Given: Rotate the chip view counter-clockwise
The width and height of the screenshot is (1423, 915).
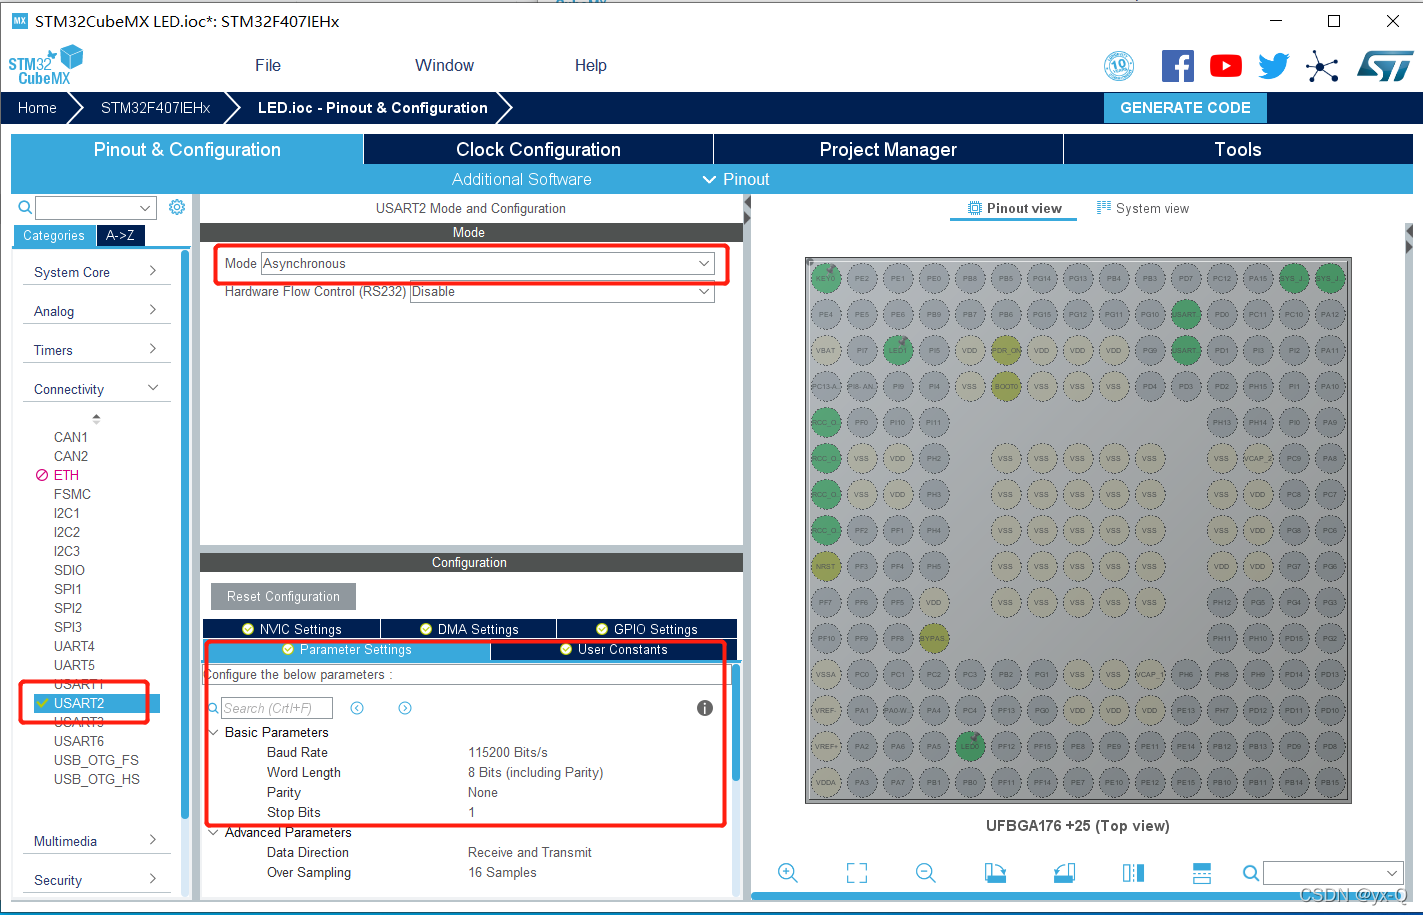Looking at the screenshot, I should (1064, 873).
